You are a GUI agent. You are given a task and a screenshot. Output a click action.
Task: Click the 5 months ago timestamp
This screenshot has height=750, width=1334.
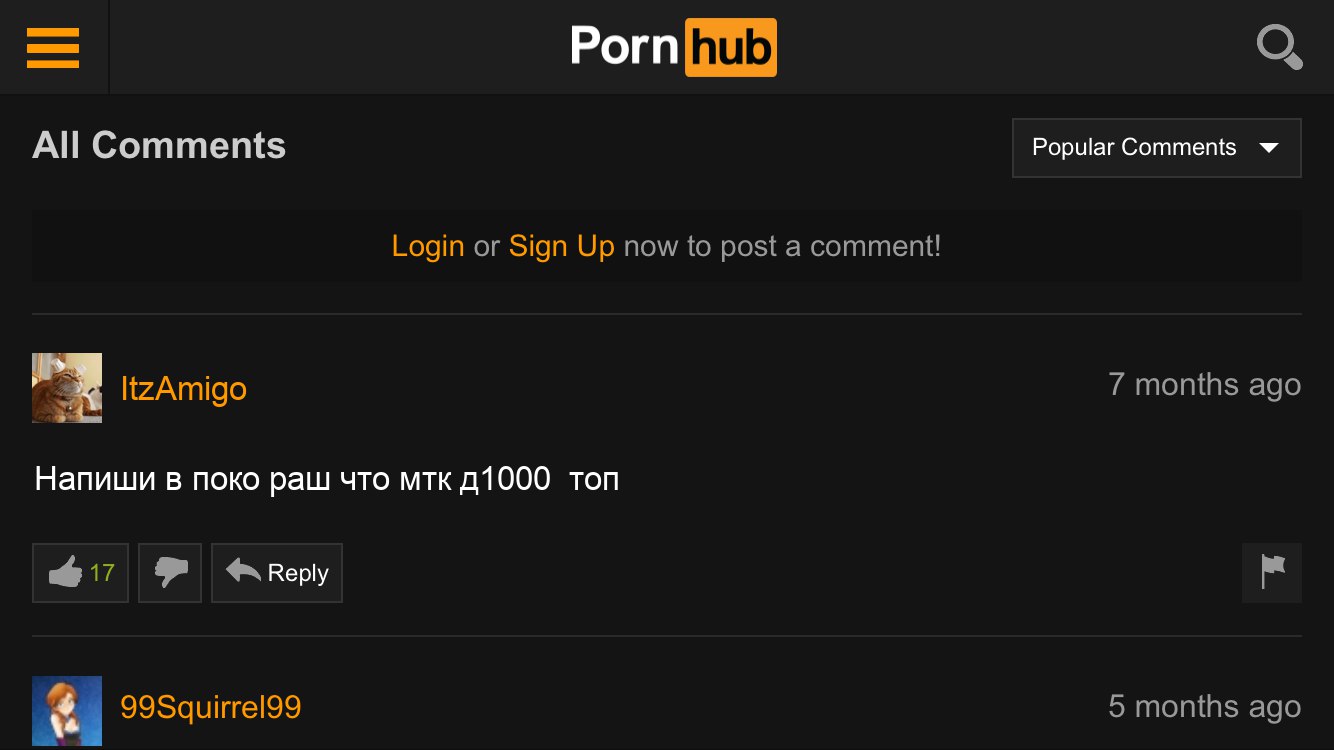(1205, 707)
